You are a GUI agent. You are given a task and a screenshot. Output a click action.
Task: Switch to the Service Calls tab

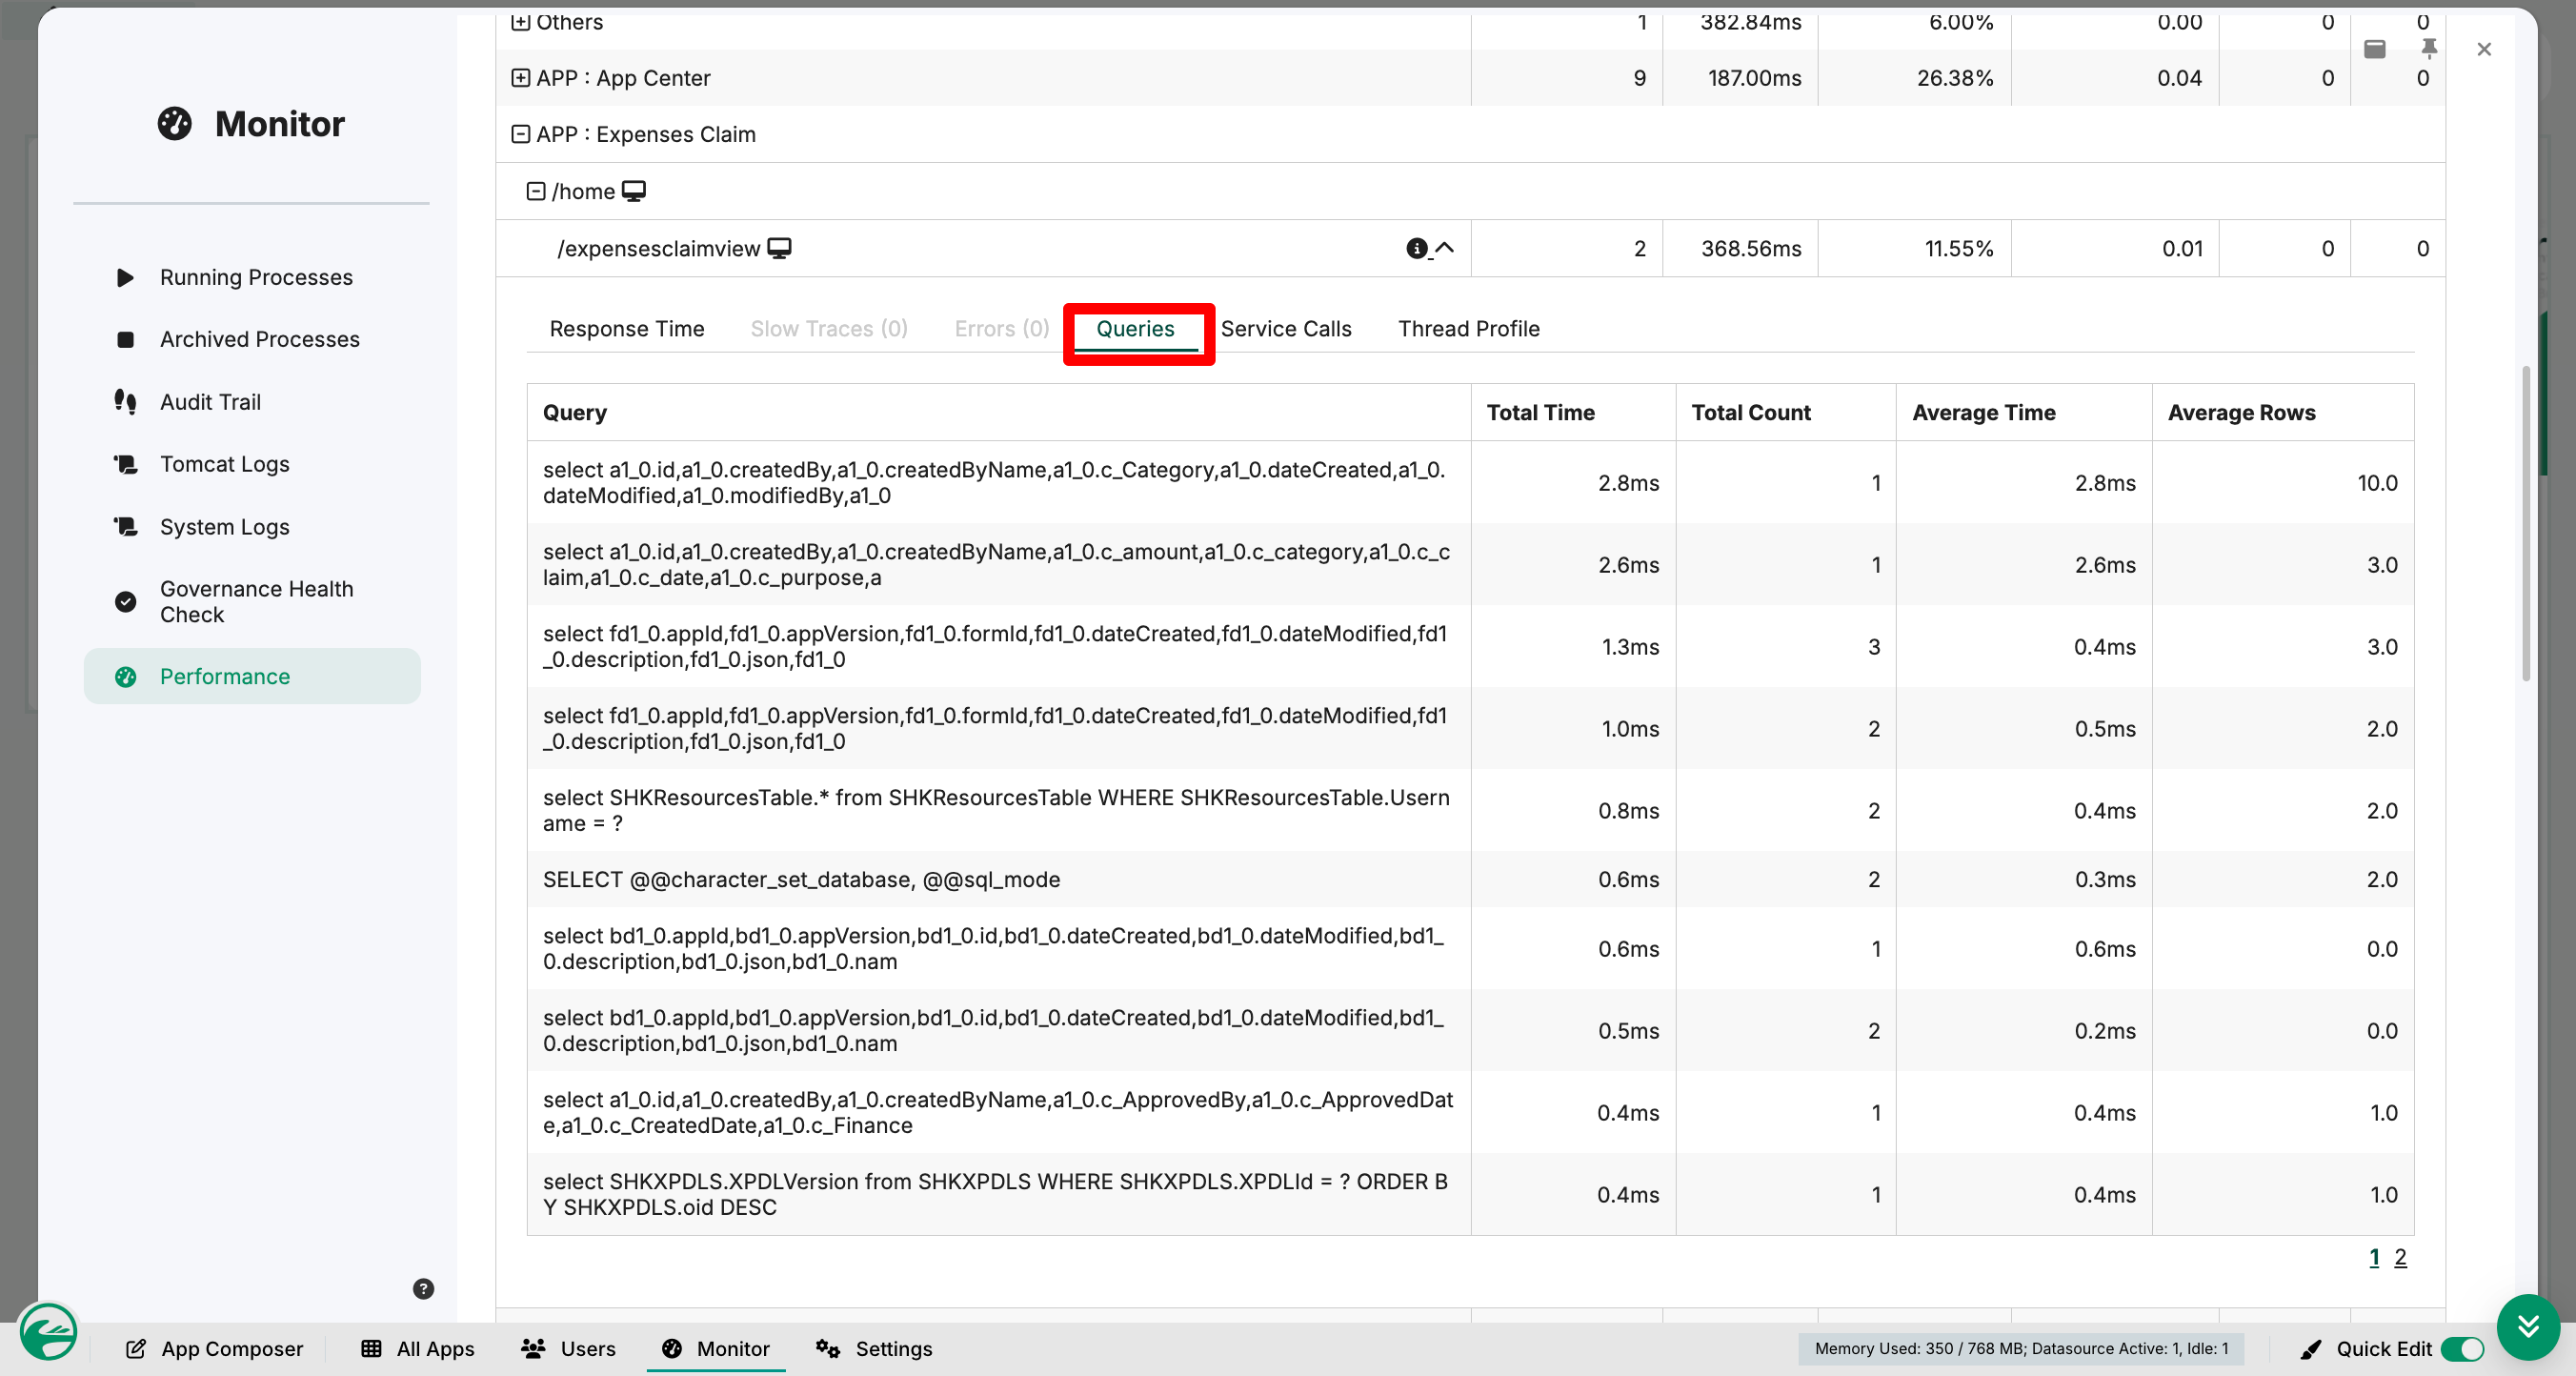pos(1286,329)
